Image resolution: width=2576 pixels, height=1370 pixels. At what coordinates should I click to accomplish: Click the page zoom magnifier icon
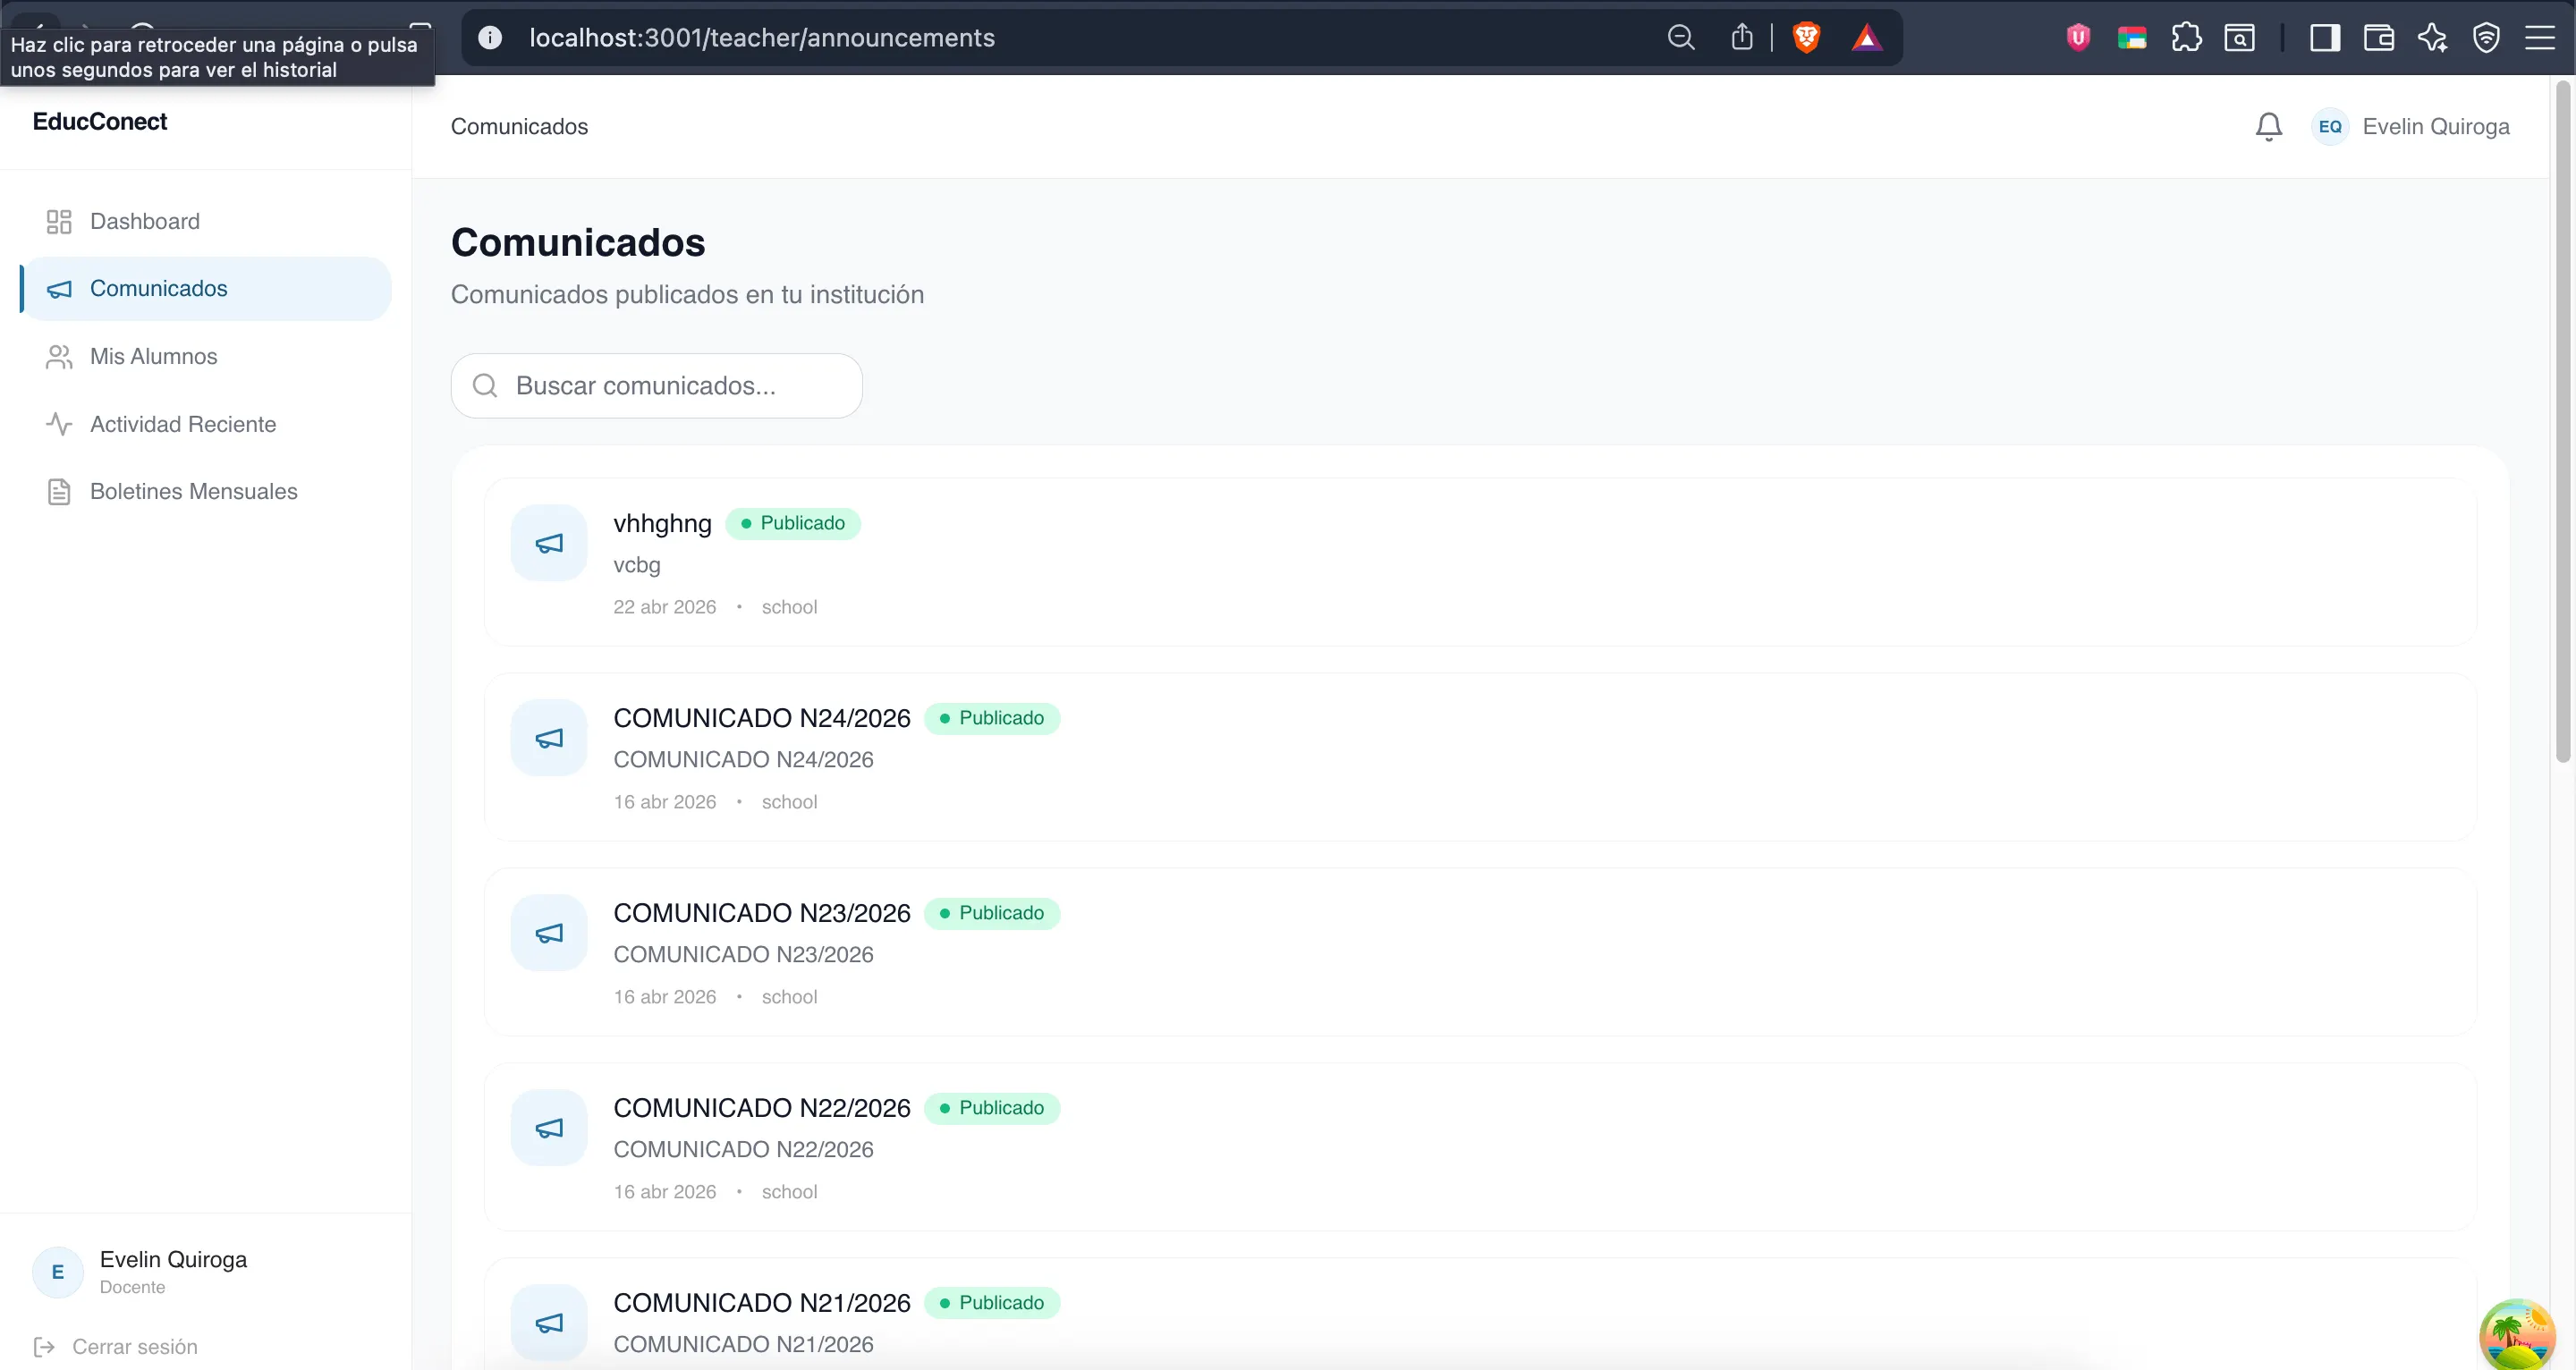(1681, 38)
